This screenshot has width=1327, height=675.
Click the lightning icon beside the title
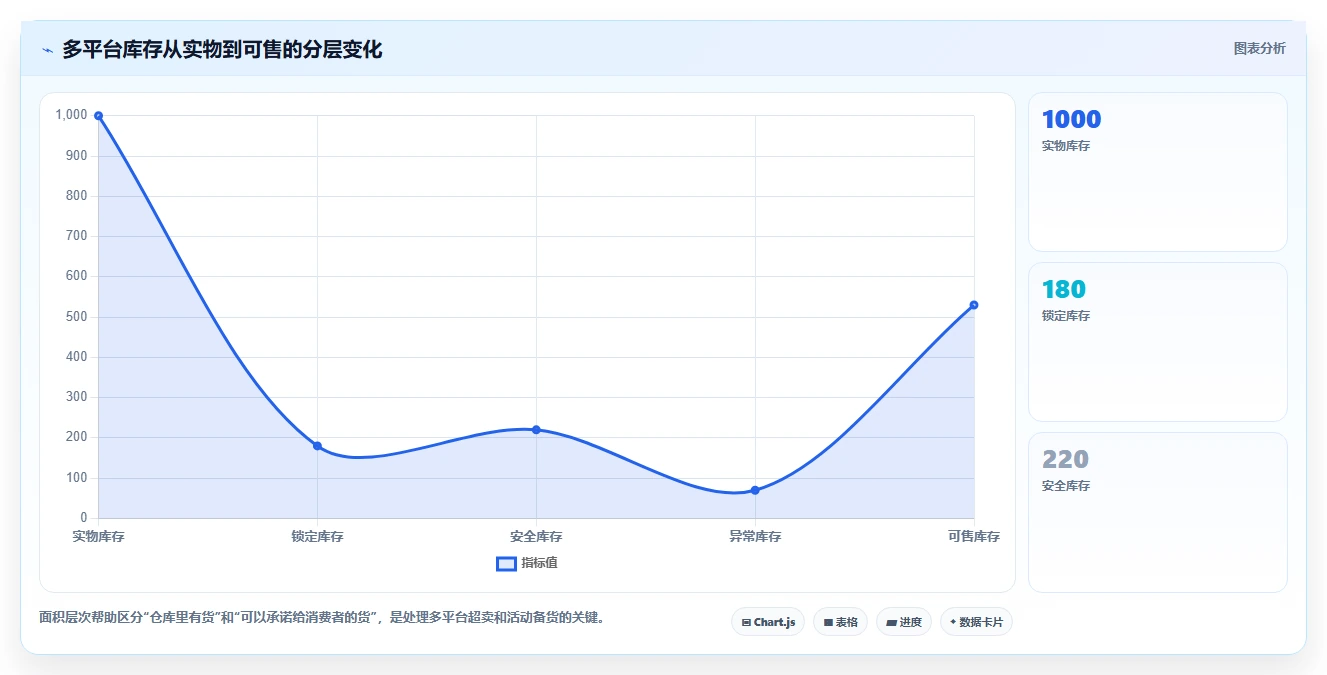pos(47,50)
